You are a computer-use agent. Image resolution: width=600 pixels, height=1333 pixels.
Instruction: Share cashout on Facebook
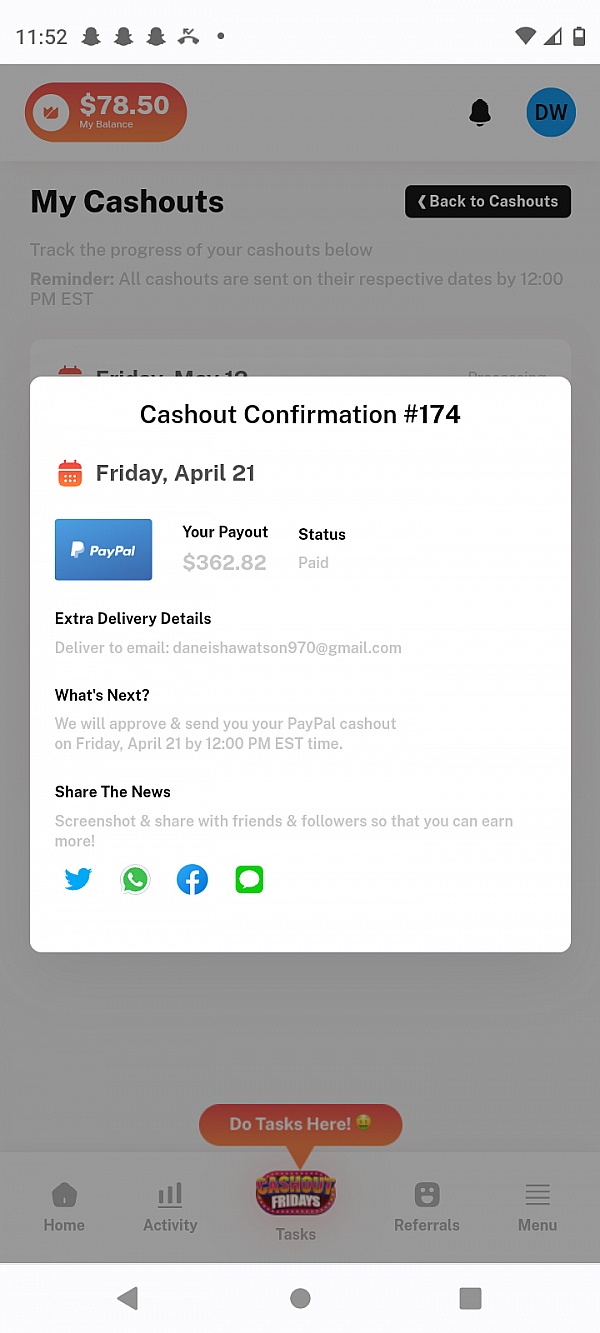(192, 880)
